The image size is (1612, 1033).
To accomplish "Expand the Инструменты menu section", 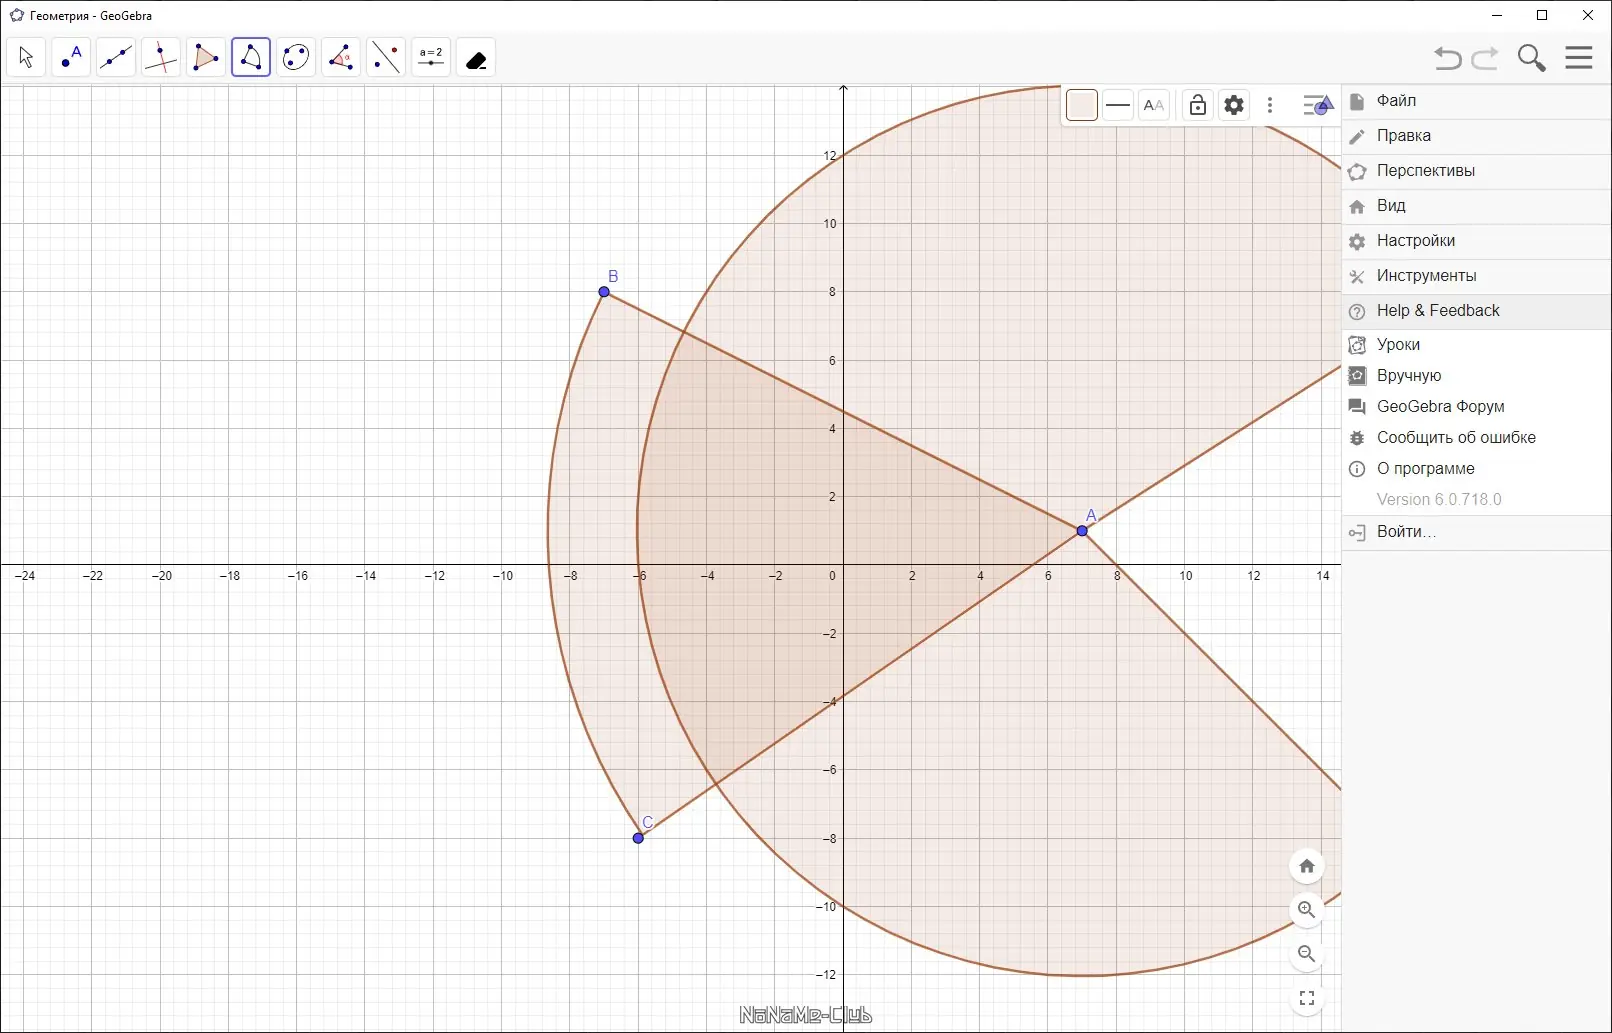I will [x=1477, y=276].
